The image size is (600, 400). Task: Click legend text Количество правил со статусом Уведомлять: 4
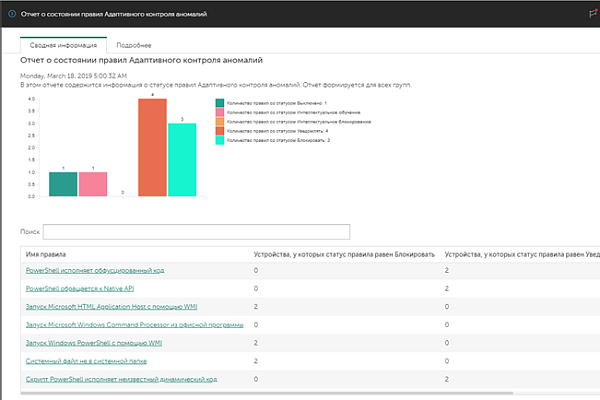[x=277, y=131]
